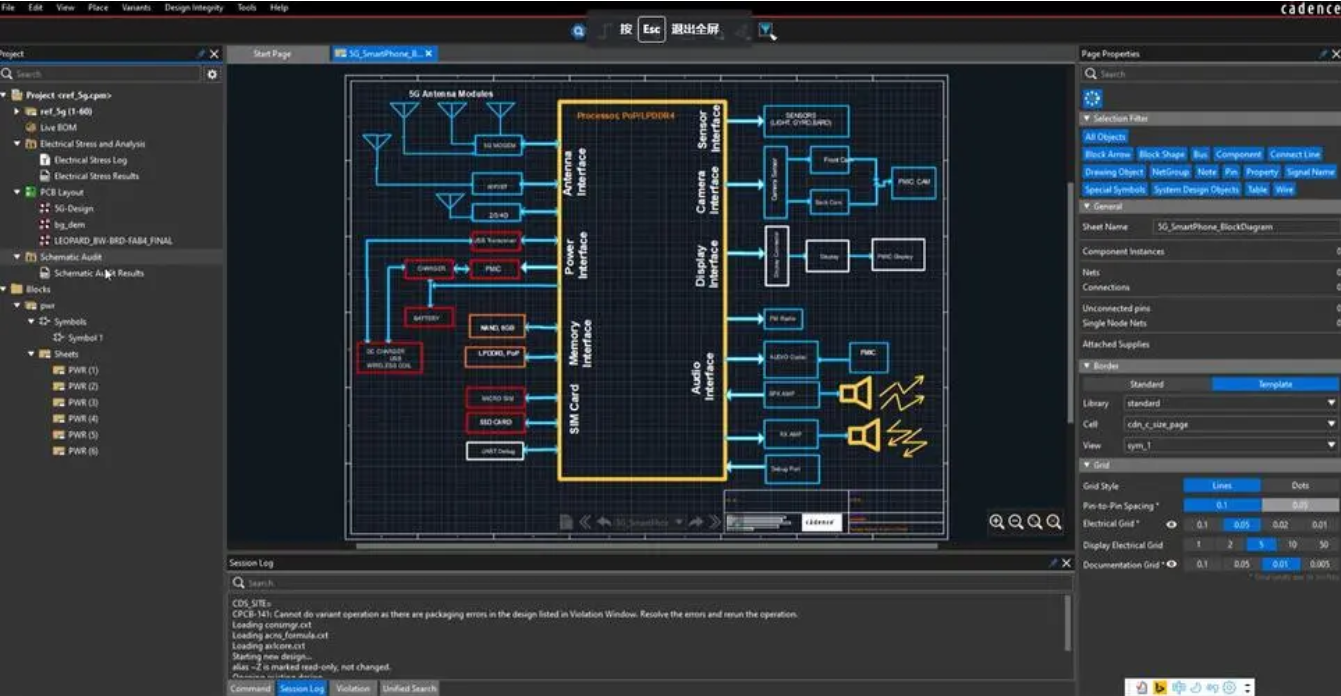The image size is (1341, 696).
Task: Click the zoom out magnifier on canvas
Action: pos(1015,521)
